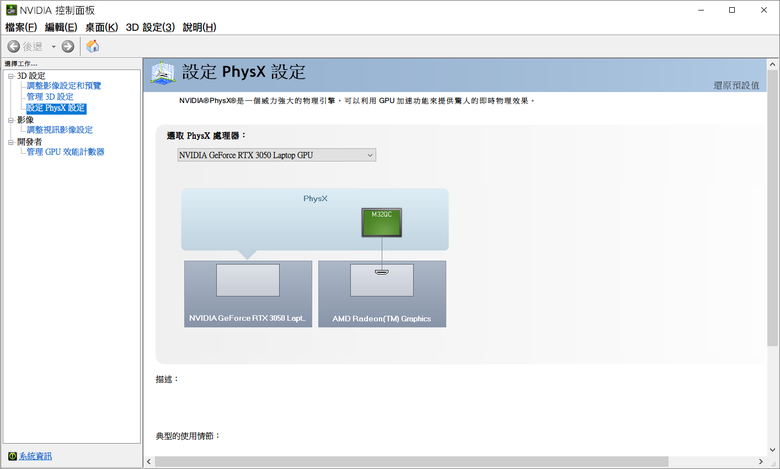Open the 檔案(F) menu
Image resolution: width=780 pixels, height=469 pixels.
[x=21, y=27]
